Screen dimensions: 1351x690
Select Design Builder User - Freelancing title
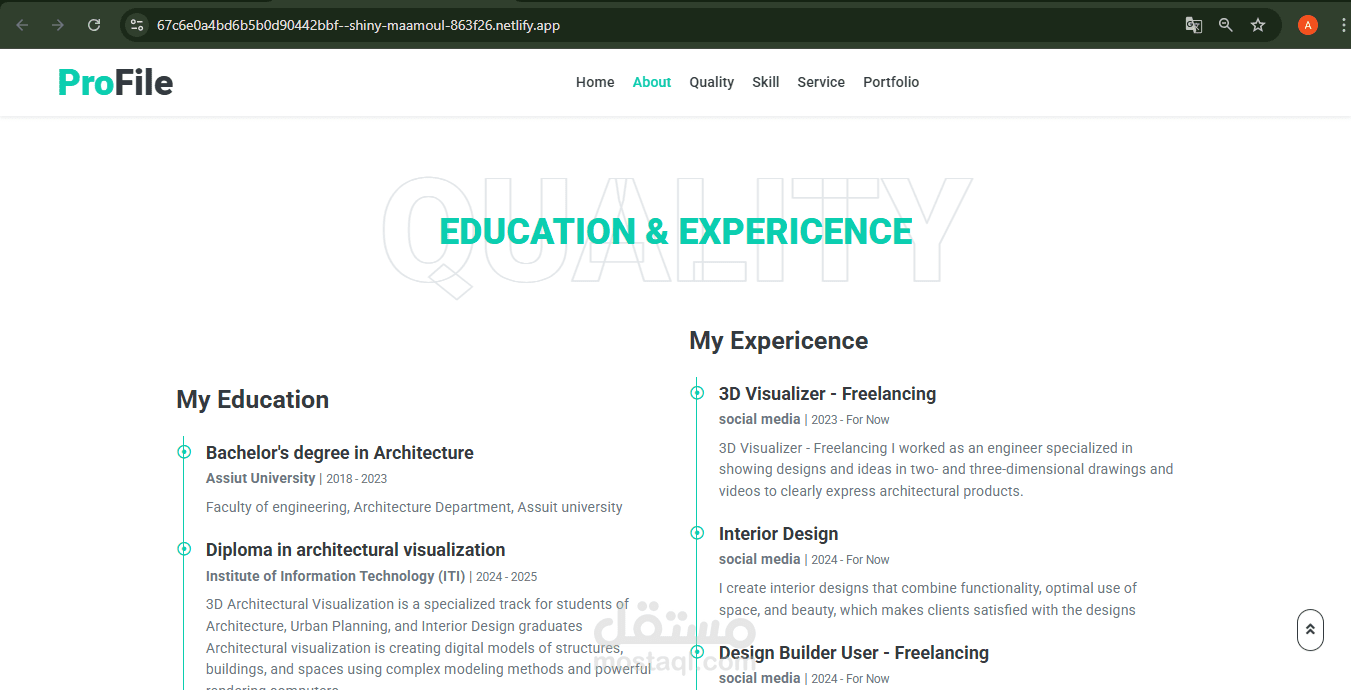click(x=853, y=653)
